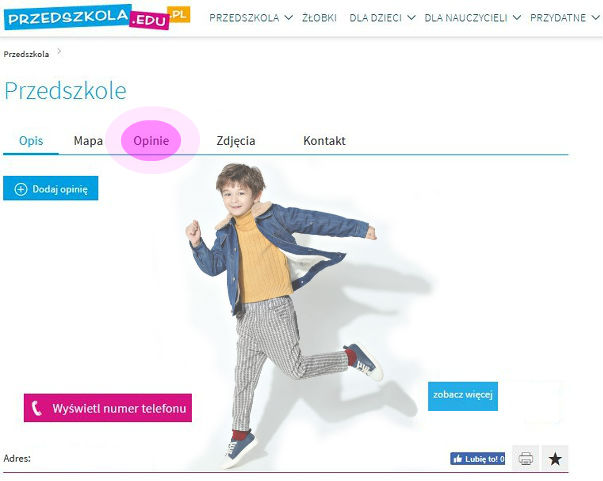Switch to the Mapa tab
Image resolution: width=603 pixels, height=481 pixels.
(x=88, y=141)
